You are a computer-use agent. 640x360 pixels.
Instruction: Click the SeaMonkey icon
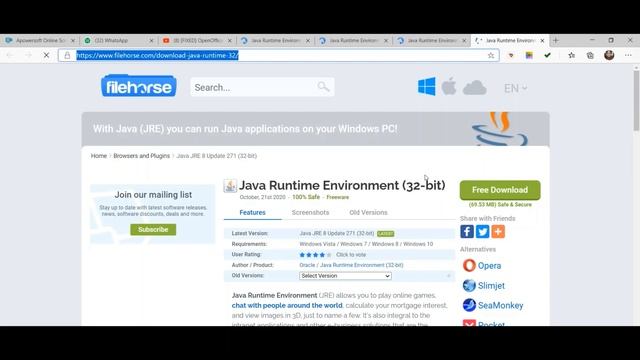[469, 305]
